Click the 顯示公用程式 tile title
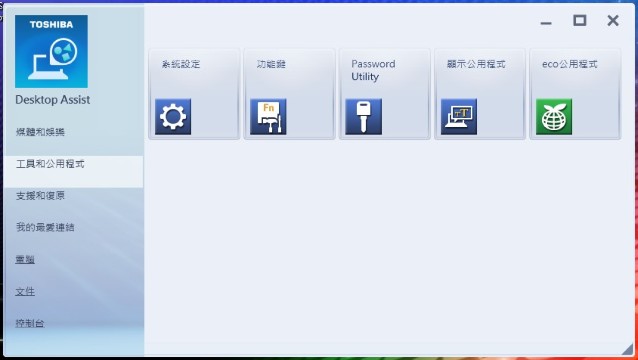This screenshot has height=360, width=638. pyautogui.click(x=476, y=64)
